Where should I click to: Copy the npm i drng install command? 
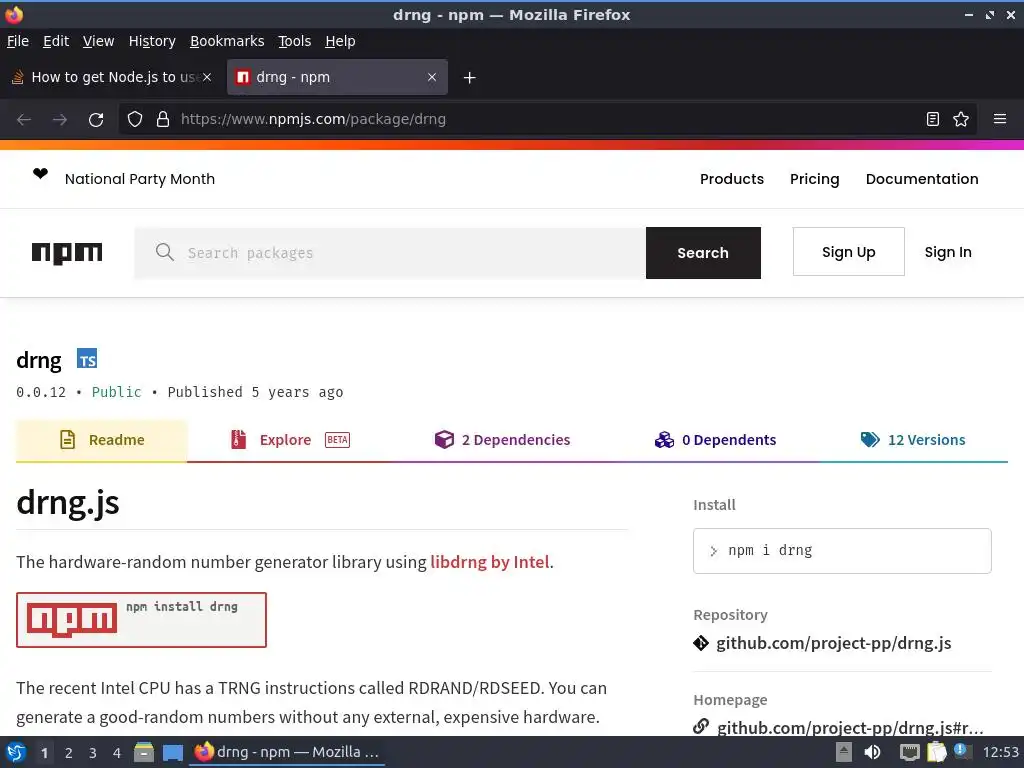coord(842,551)
